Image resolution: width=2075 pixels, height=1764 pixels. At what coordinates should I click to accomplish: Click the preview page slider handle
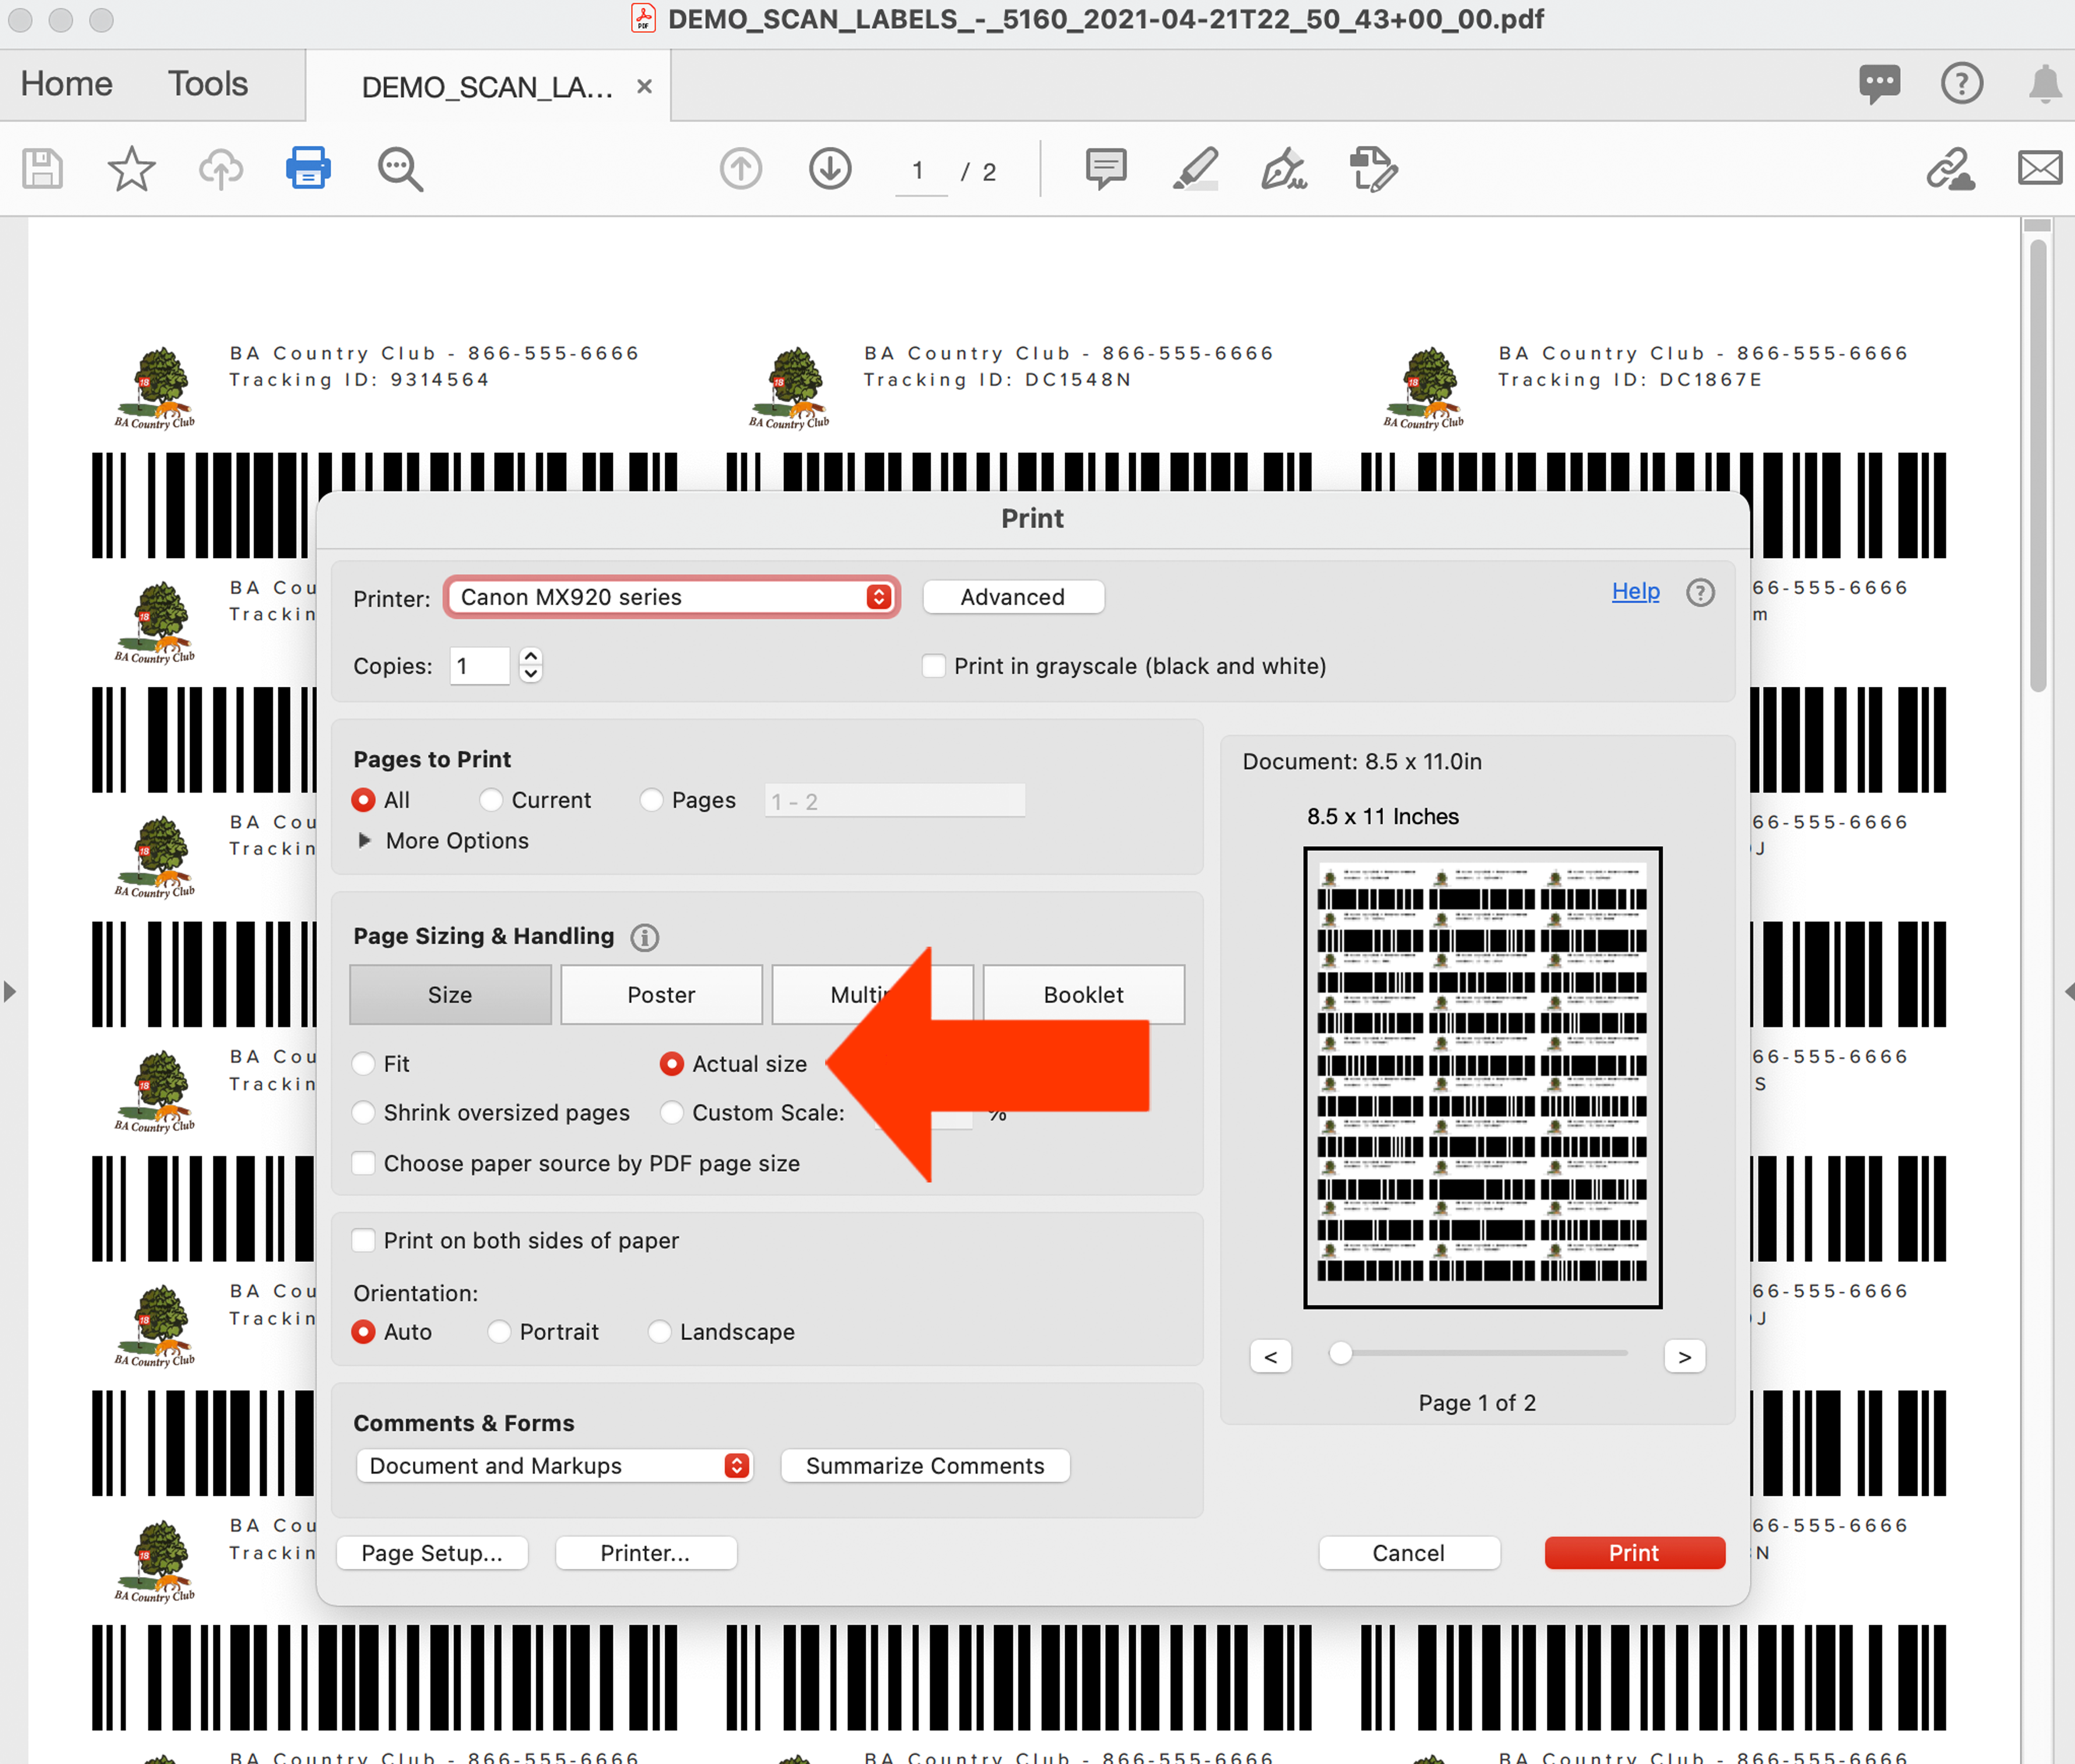(1340, 1353)
